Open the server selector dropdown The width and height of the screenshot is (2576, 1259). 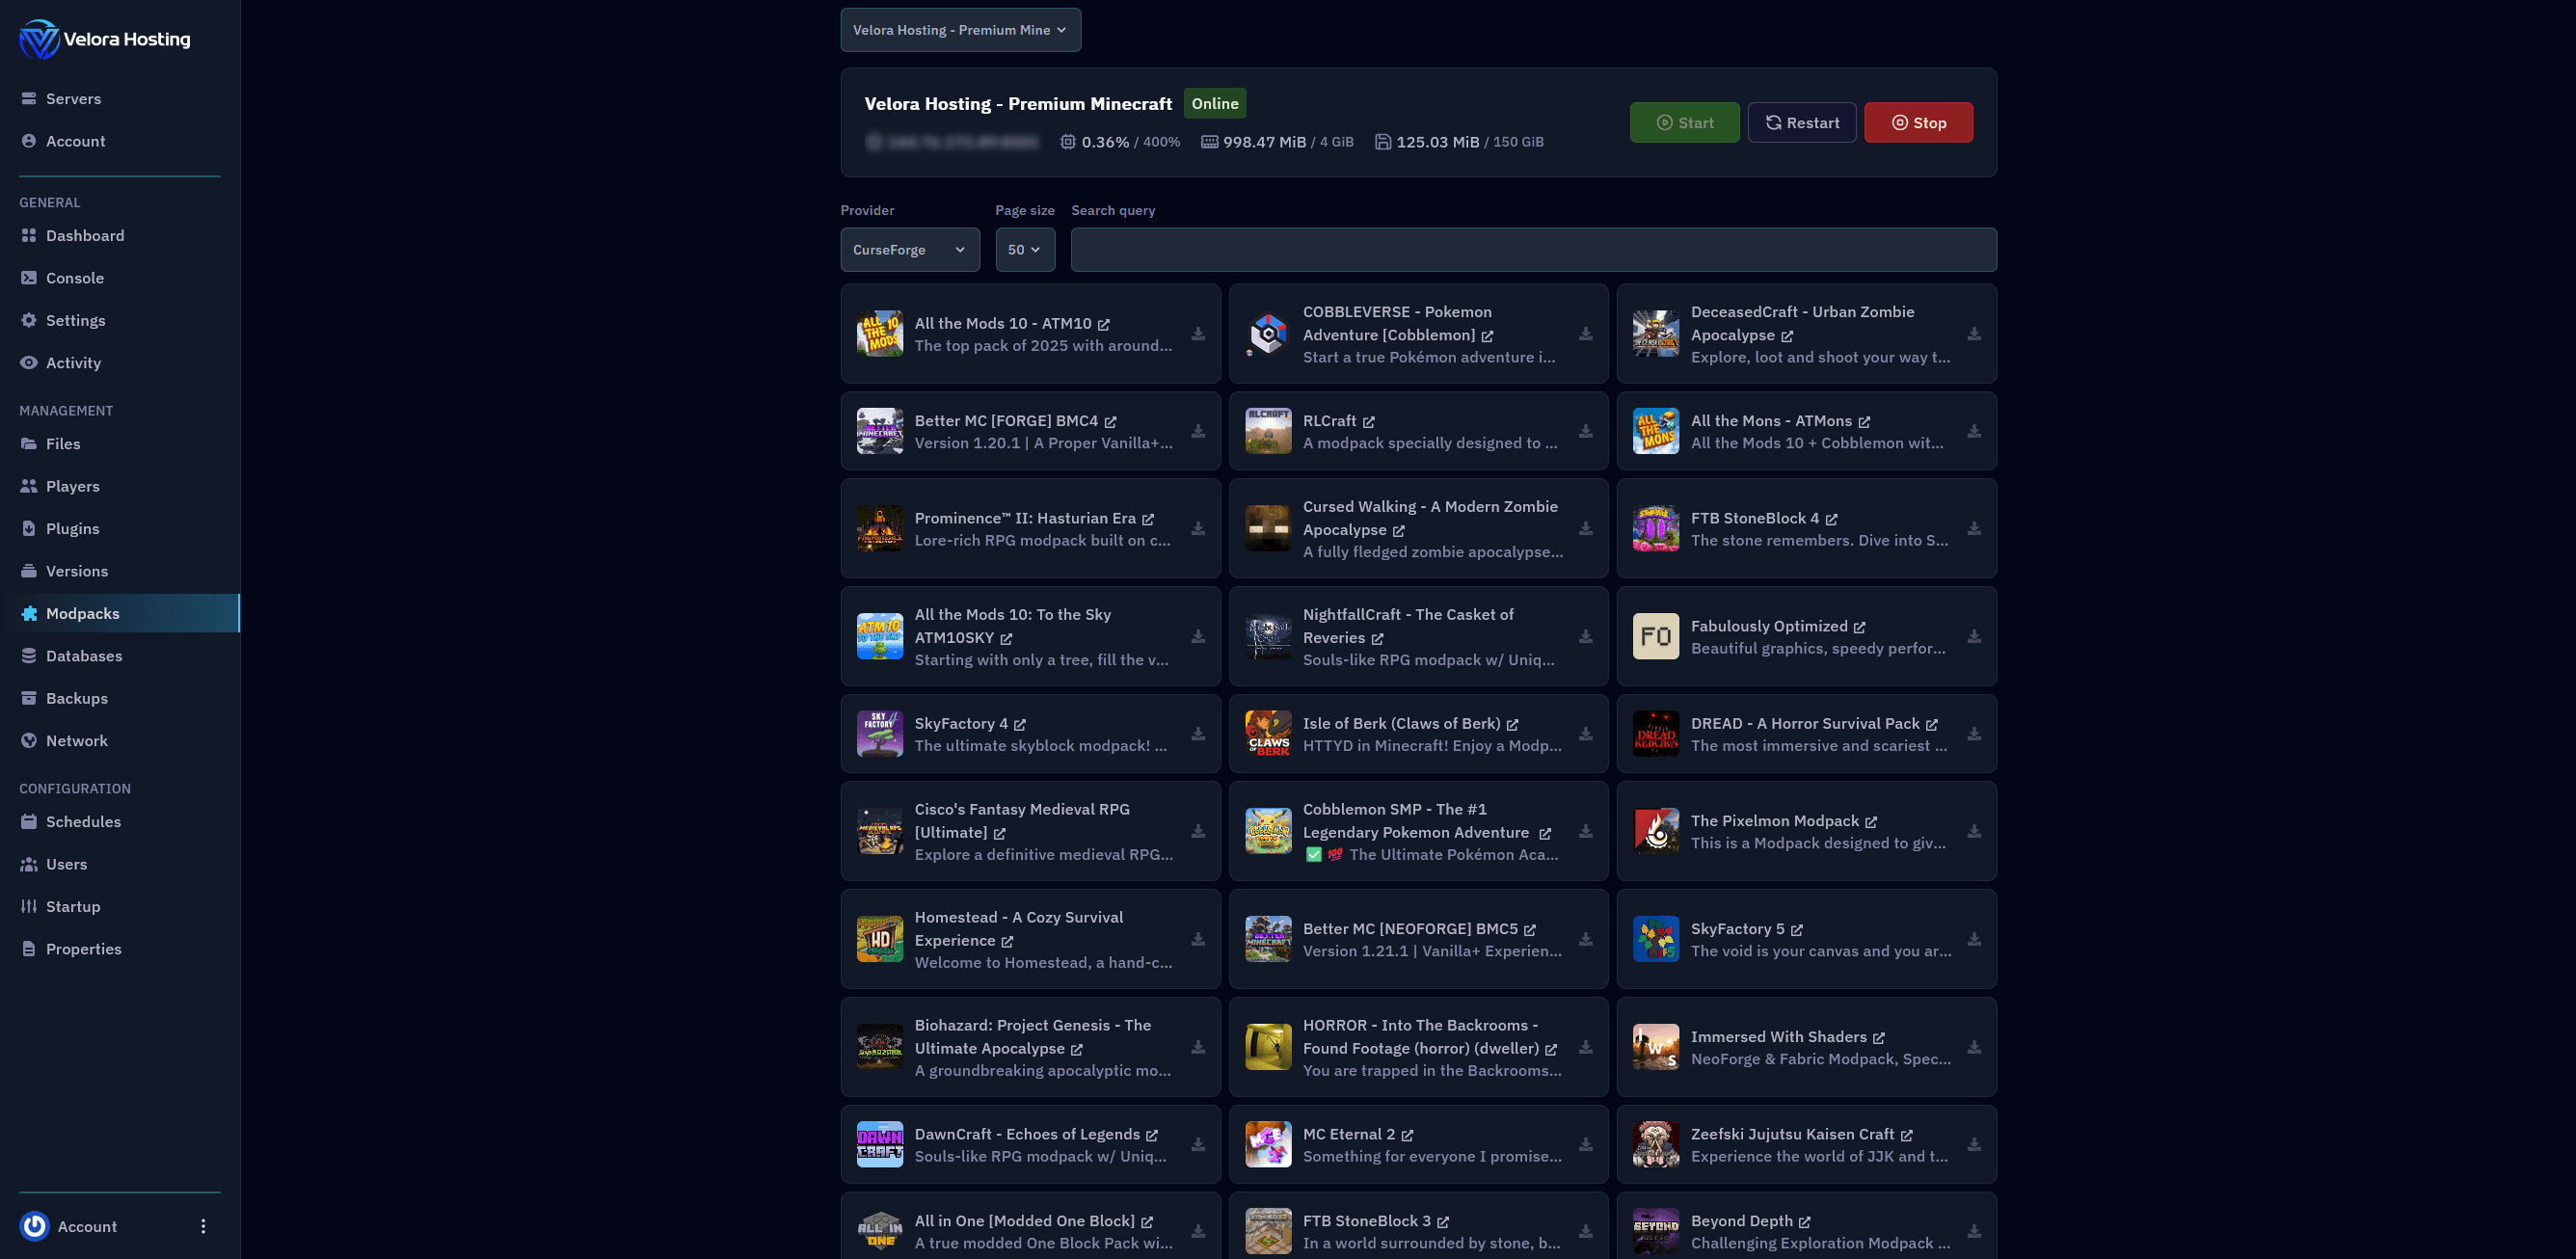pos(960,29)
